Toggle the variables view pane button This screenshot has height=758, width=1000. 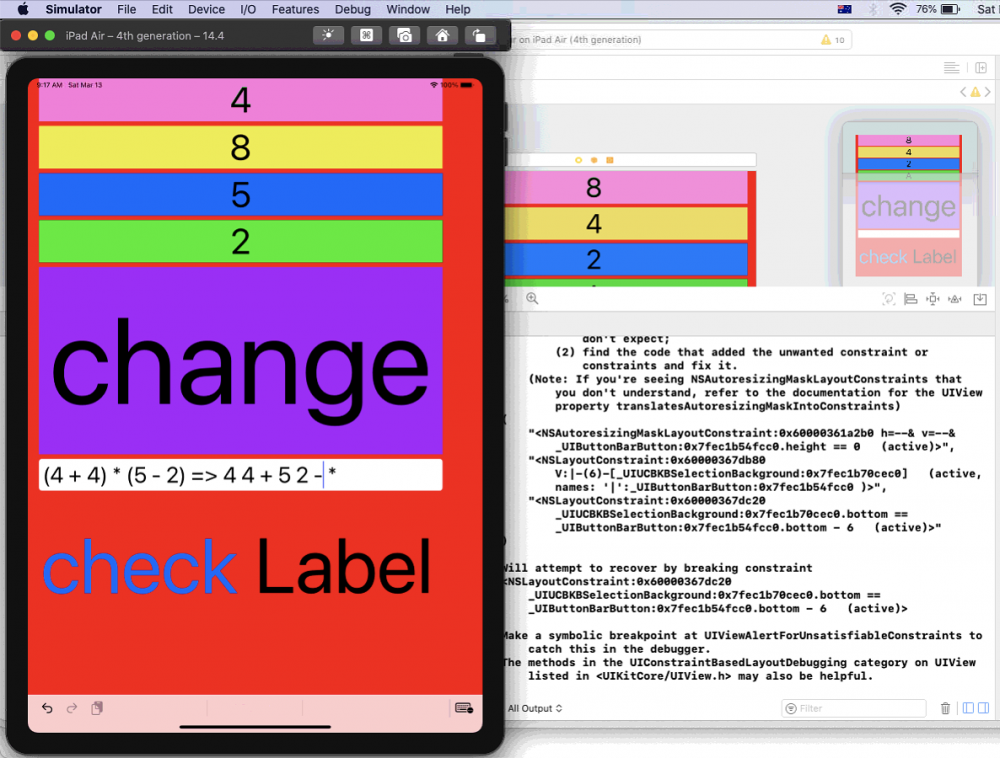coord(967,708)
